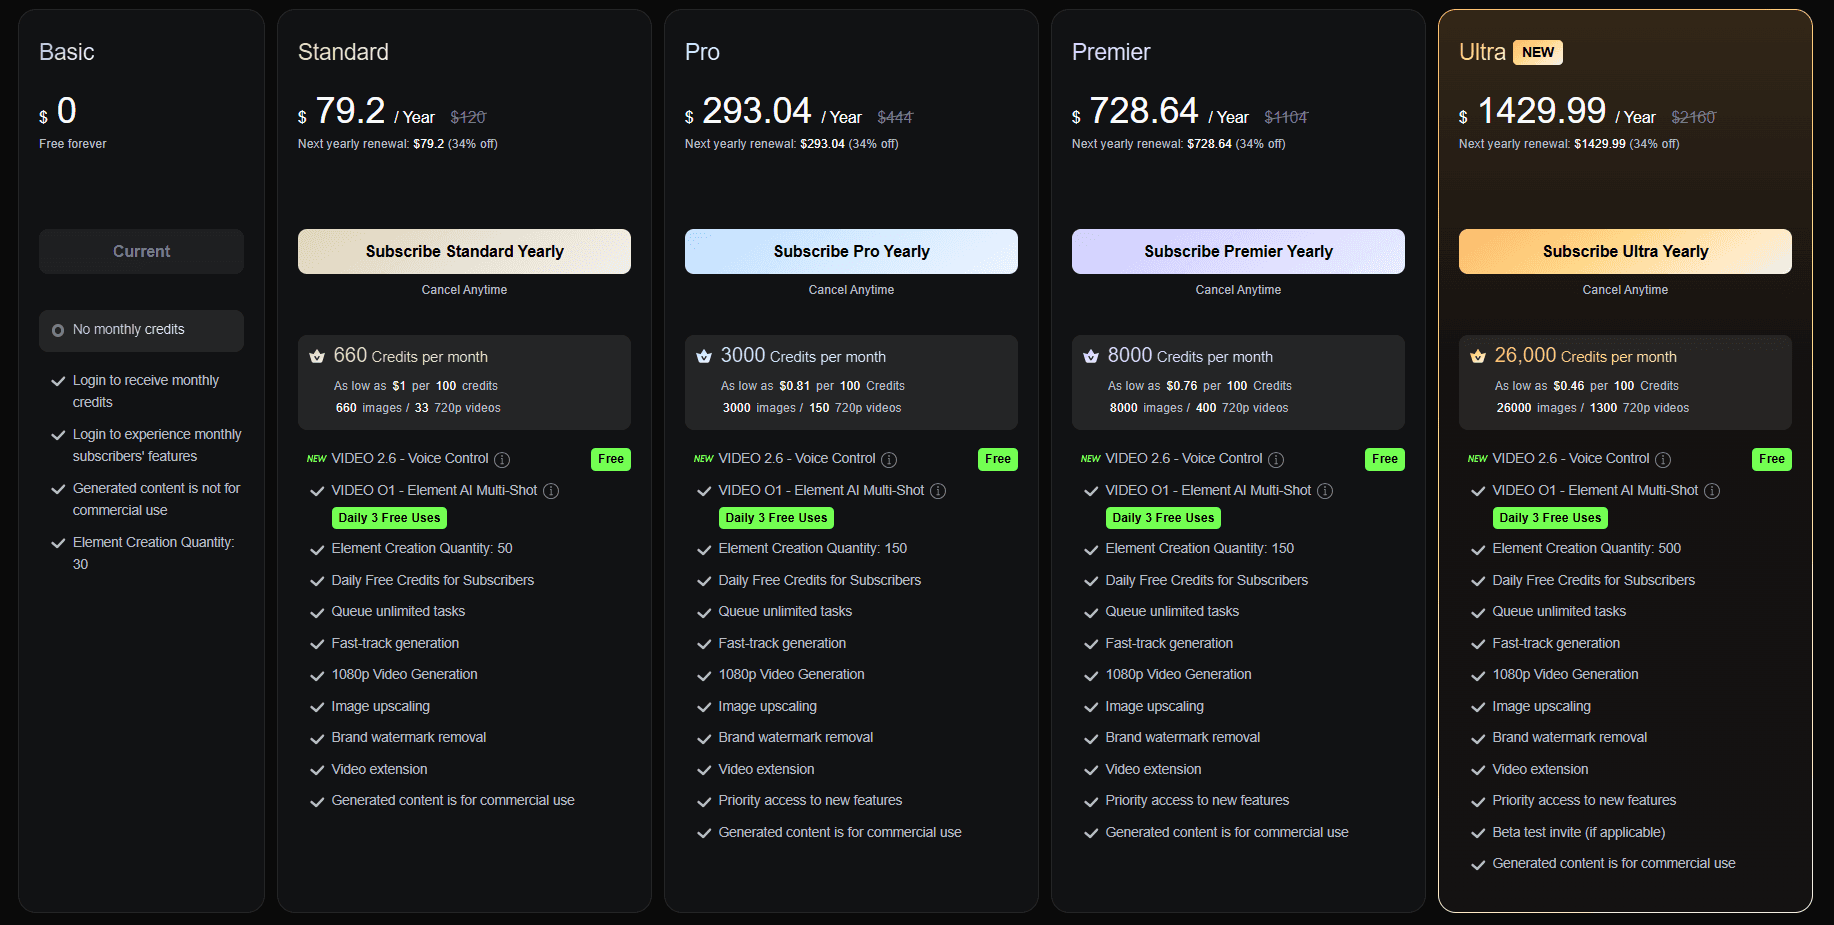Click Cancel Anytime under Standard subscribe button
The width and height of the screenshot is (1834, 925).
pyautogui.click(x=464, y=290)
